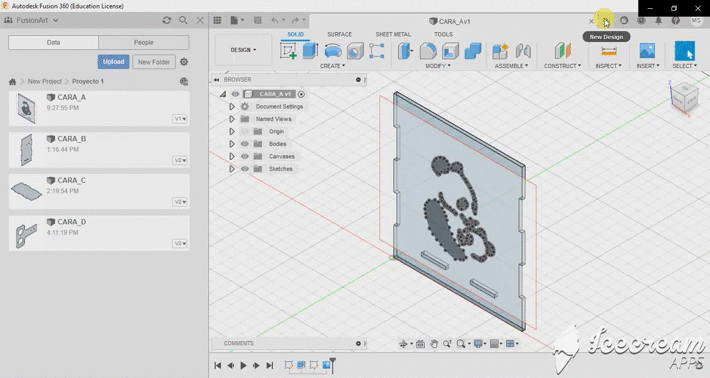
Task: Play the timeline
Action: point(243,365)
